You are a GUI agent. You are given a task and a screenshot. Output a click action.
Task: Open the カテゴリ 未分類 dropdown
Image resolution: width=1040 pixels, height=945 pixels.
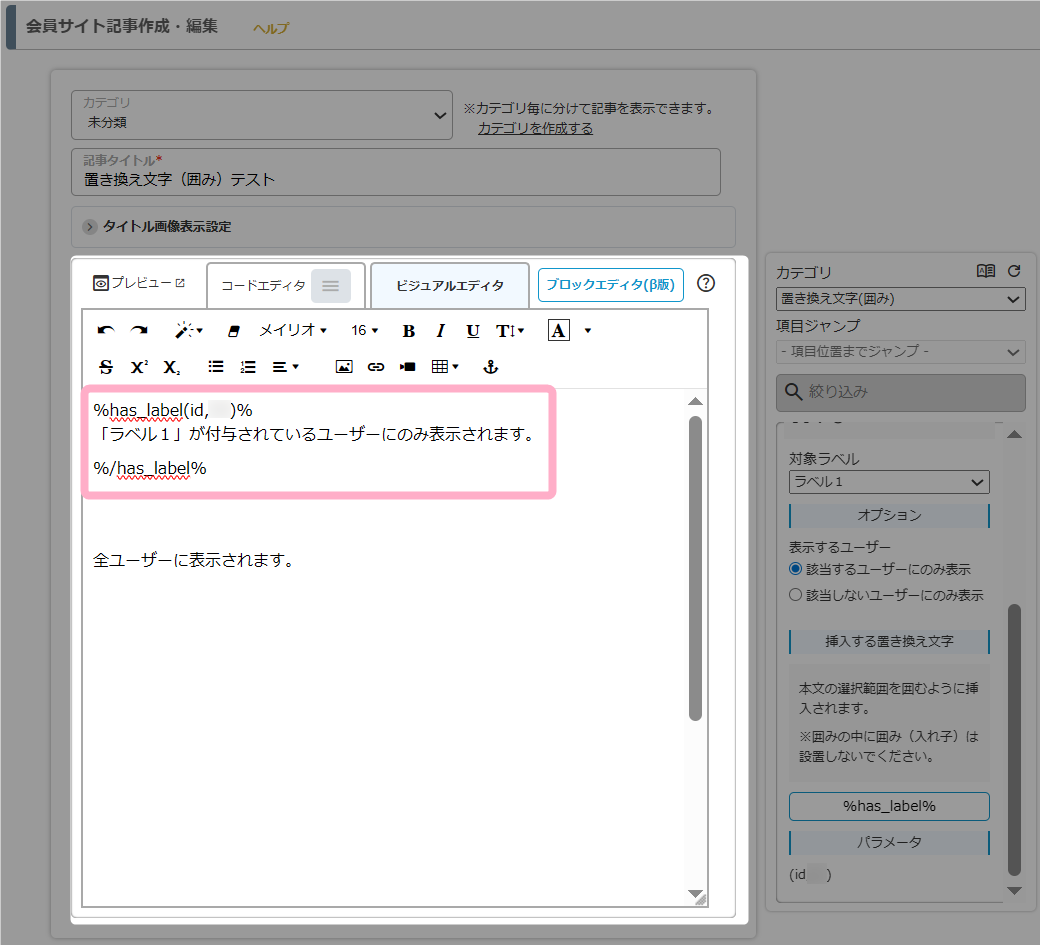(x=261, y=115)
